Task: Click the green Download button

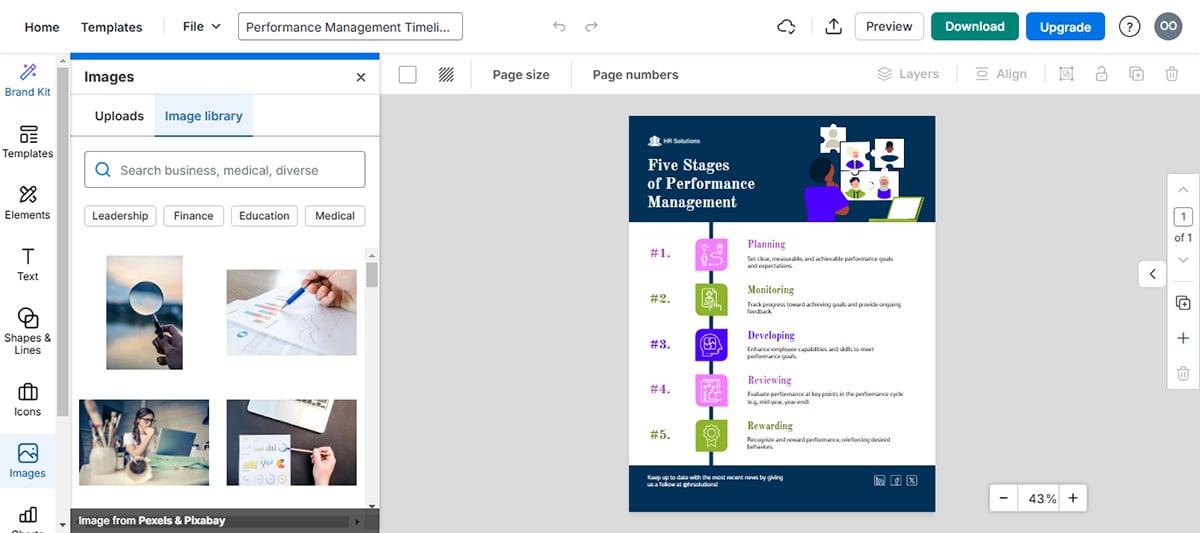Action: (x=974, y=27)
